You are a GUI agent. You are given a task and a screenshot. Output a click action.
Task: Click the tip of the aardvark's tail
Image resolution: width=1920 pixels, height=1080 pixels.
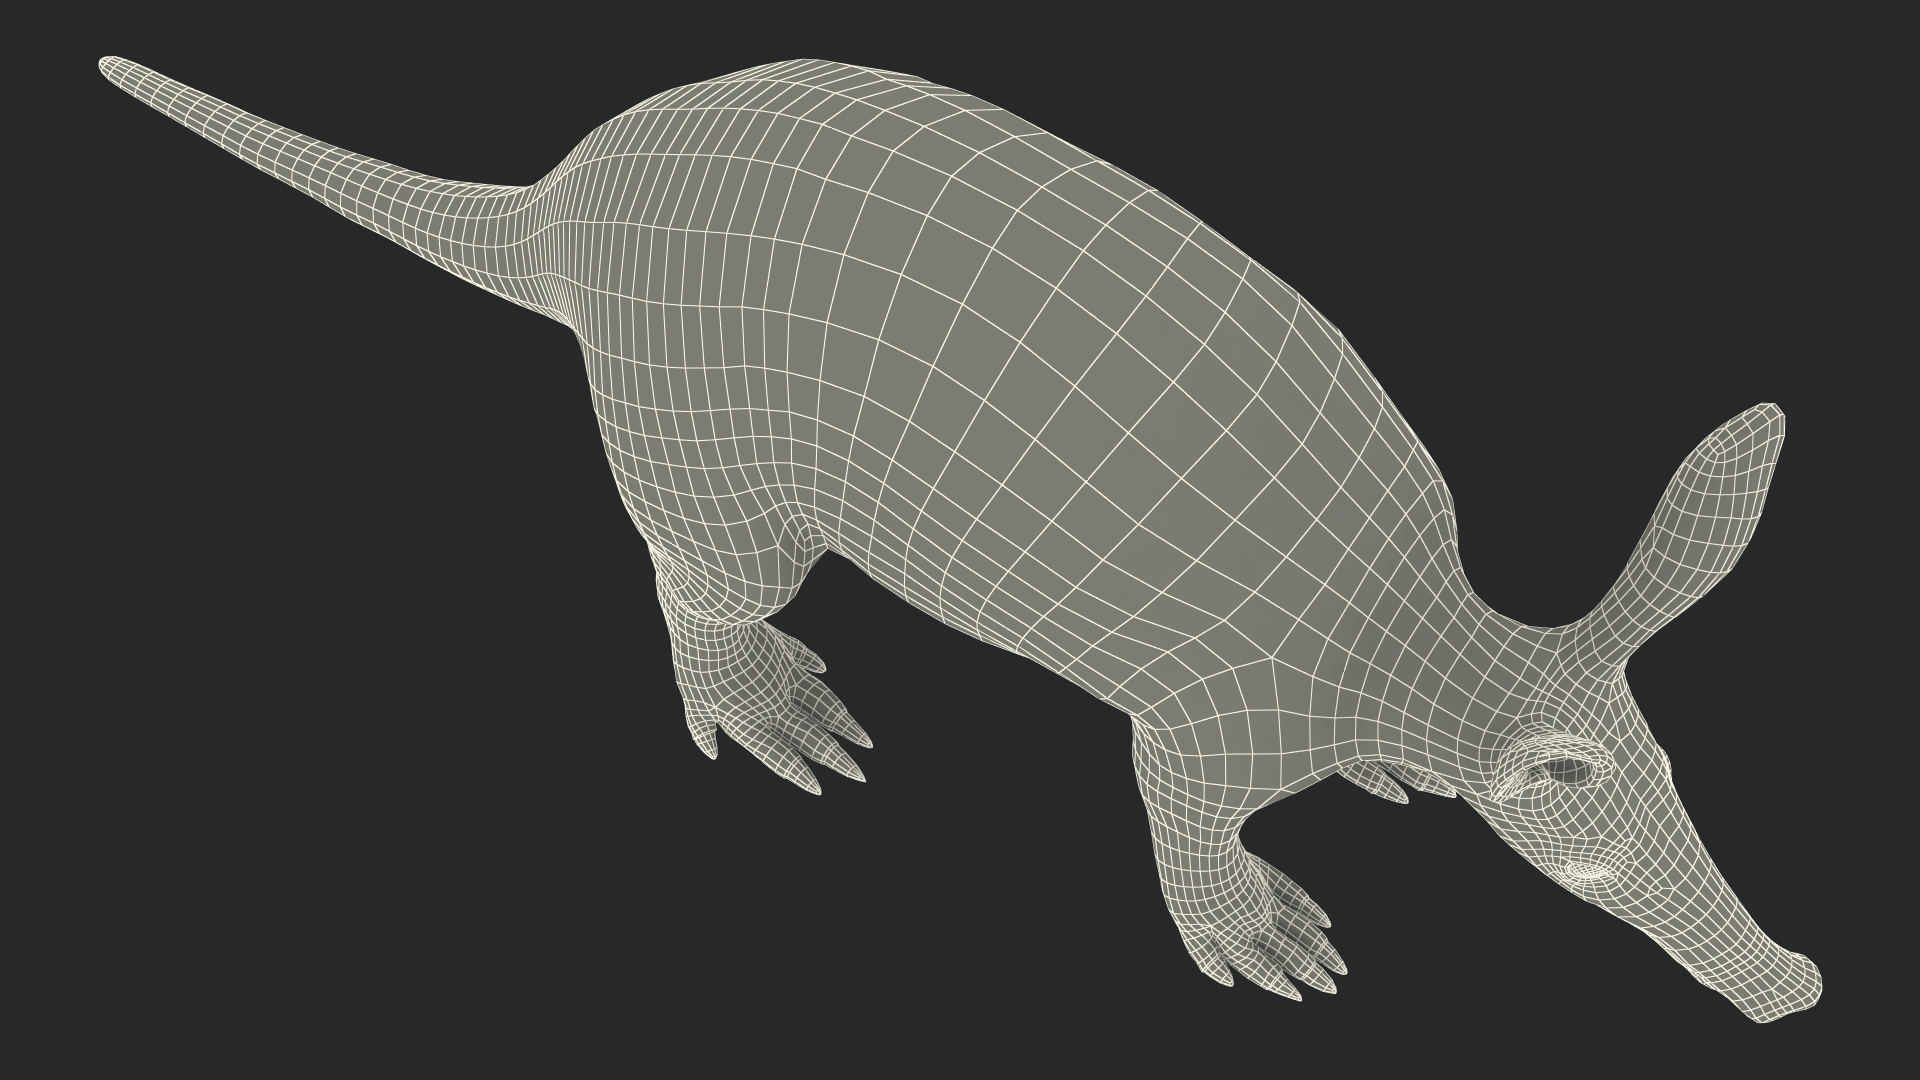coord(110,67)
